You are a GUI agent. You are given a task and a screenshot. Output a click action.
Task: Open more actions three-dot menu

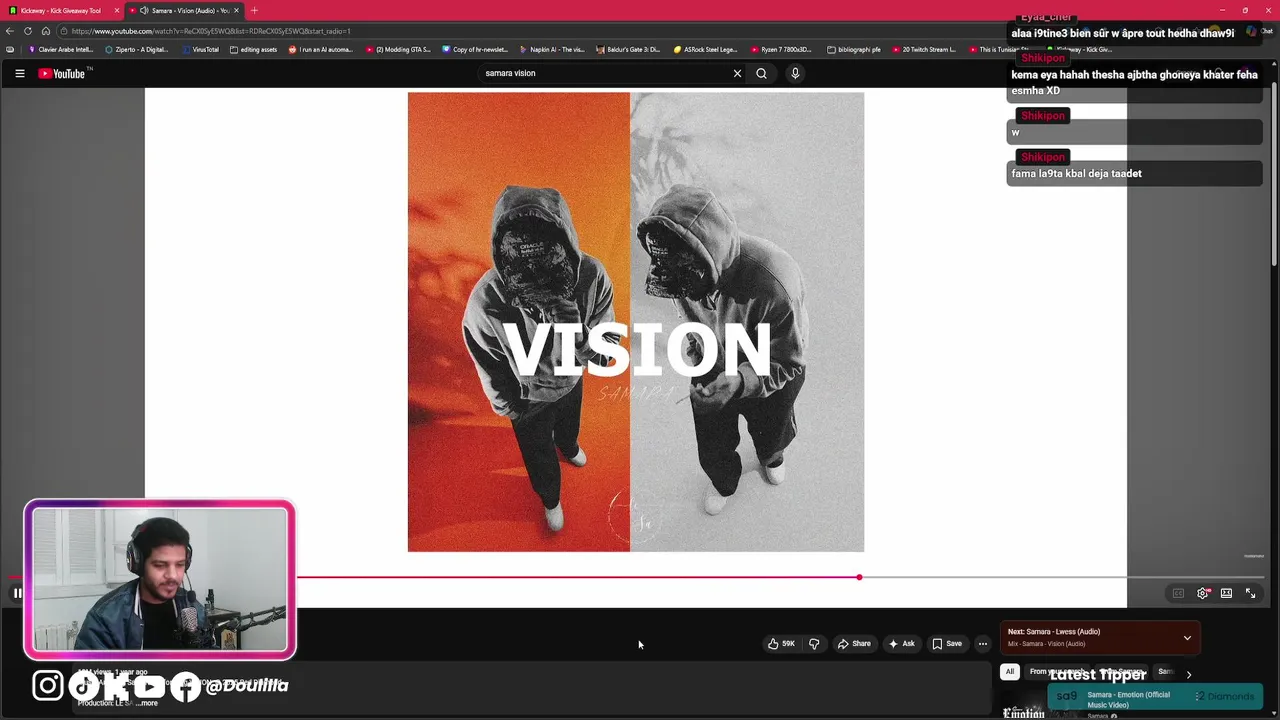click(983, 644)
